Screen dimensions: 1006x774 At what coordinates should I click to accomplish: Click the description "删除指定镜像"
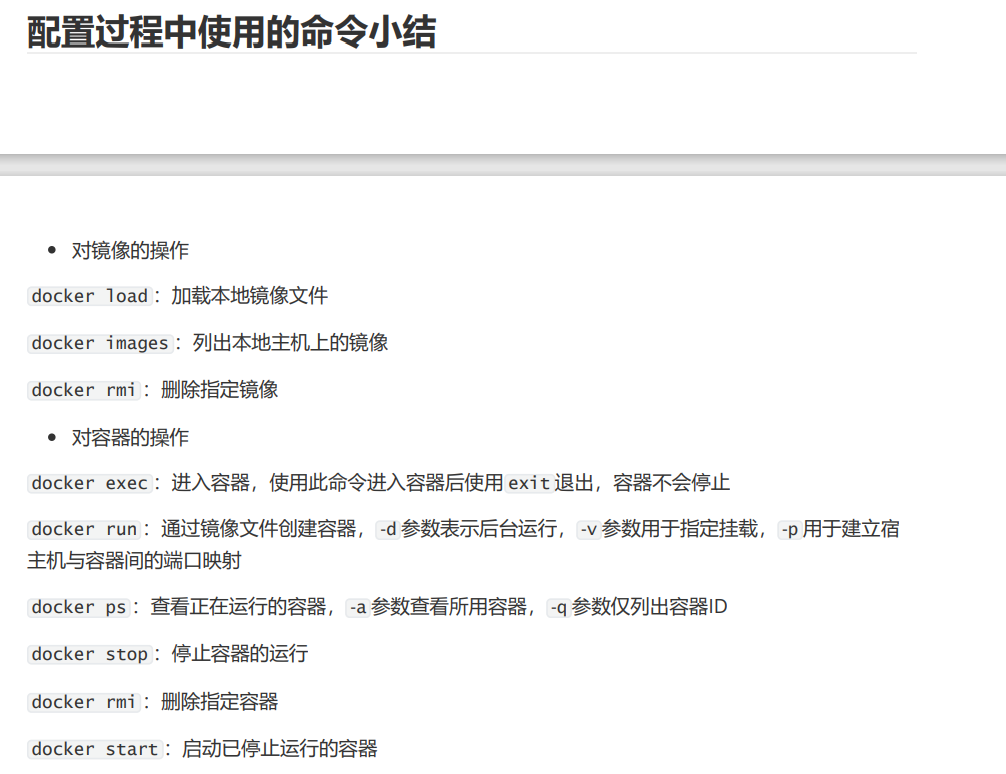click(x=219, y=390)
